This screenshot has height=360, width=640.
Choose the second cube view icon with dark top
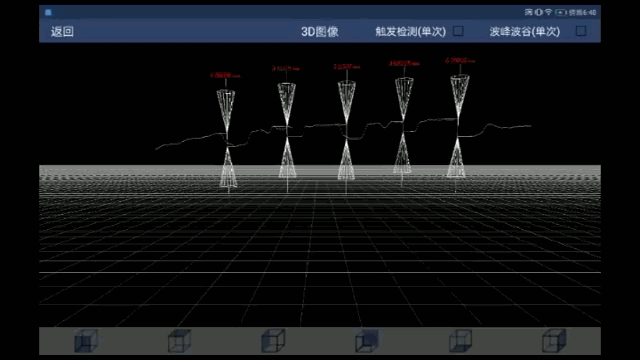(180, 341)
